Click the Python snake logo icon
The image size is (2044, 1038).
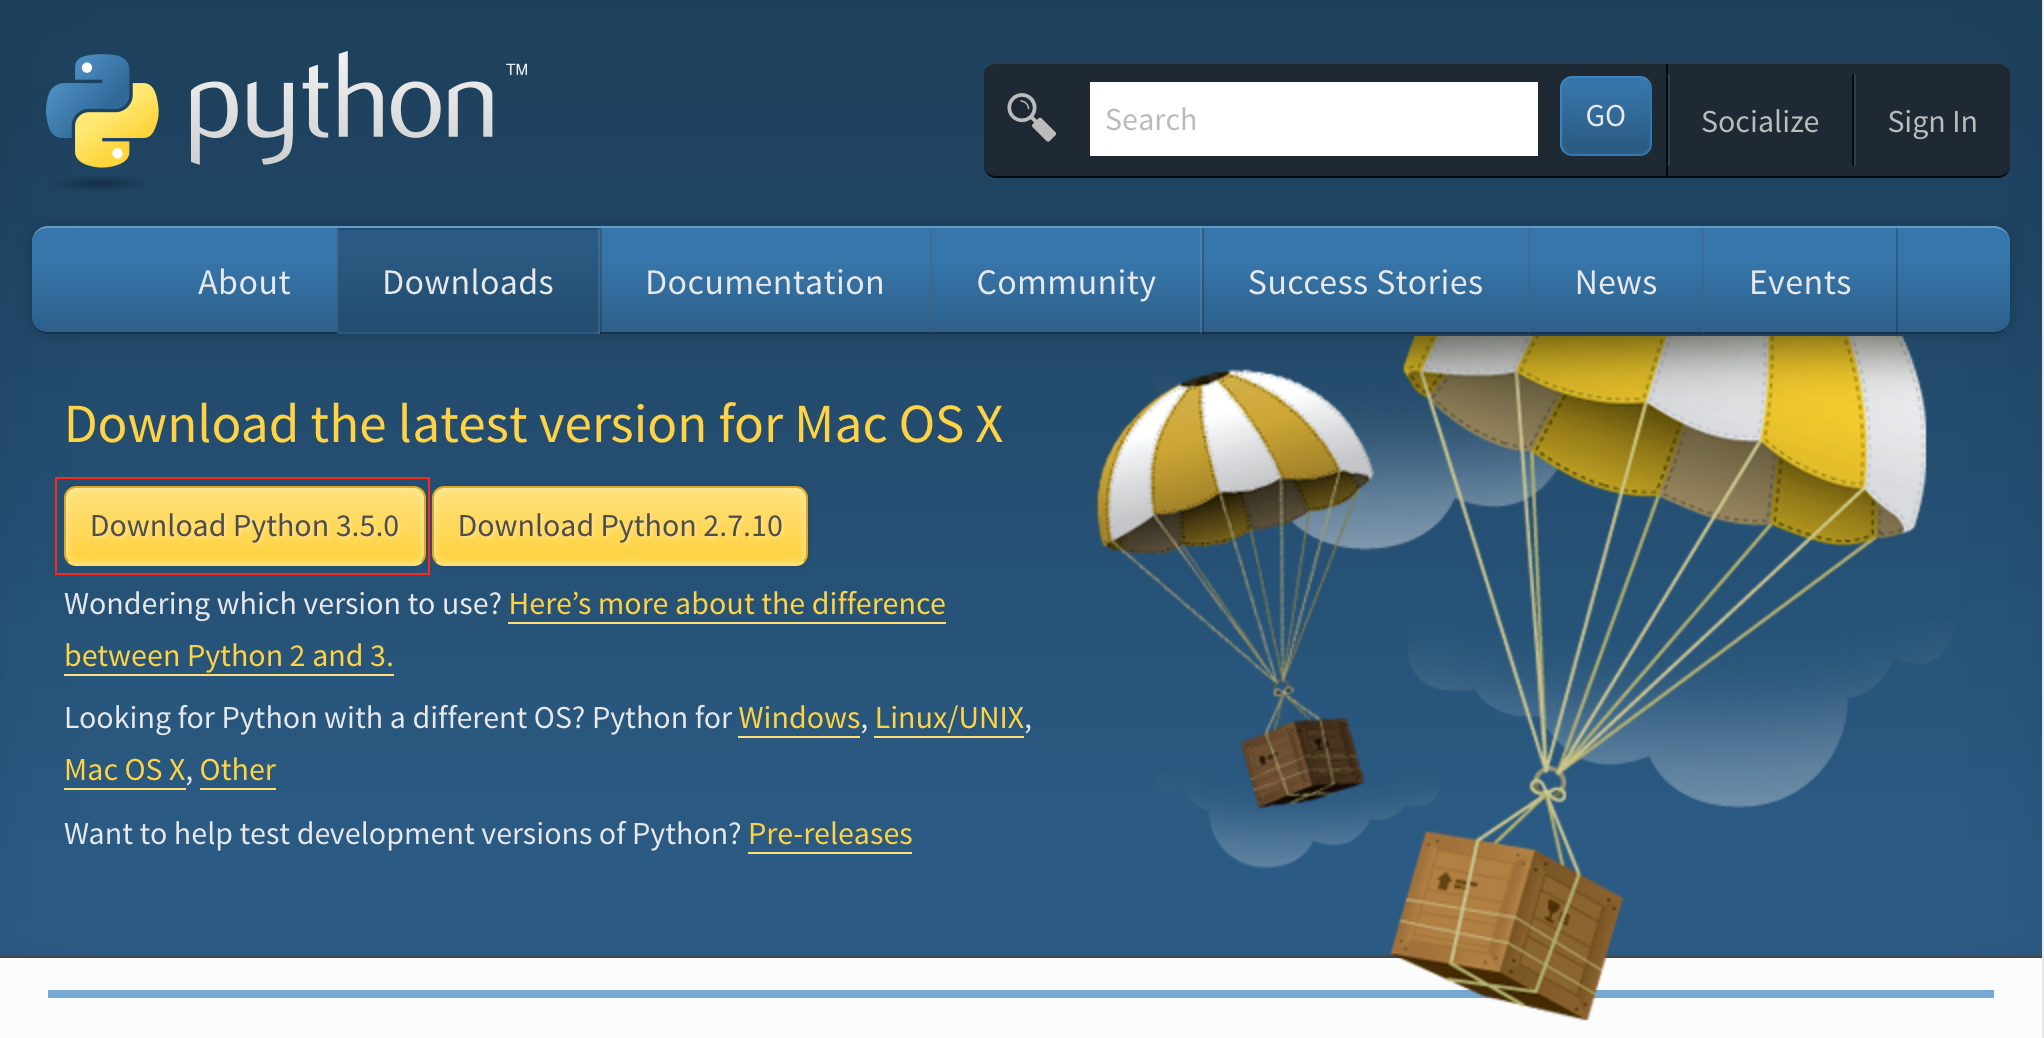coord(102,111)
